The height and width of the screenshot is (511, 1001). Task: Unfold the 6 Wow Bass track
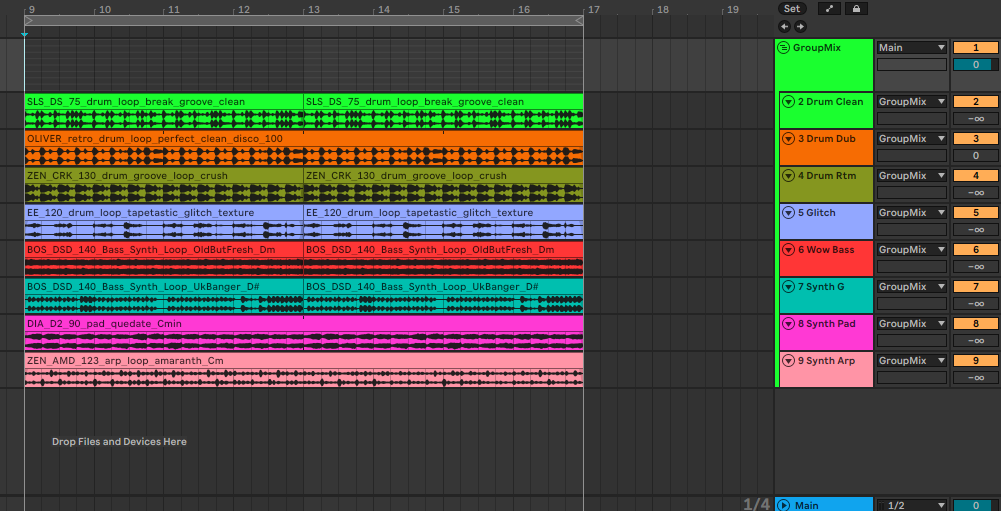(x=788, y=250)
